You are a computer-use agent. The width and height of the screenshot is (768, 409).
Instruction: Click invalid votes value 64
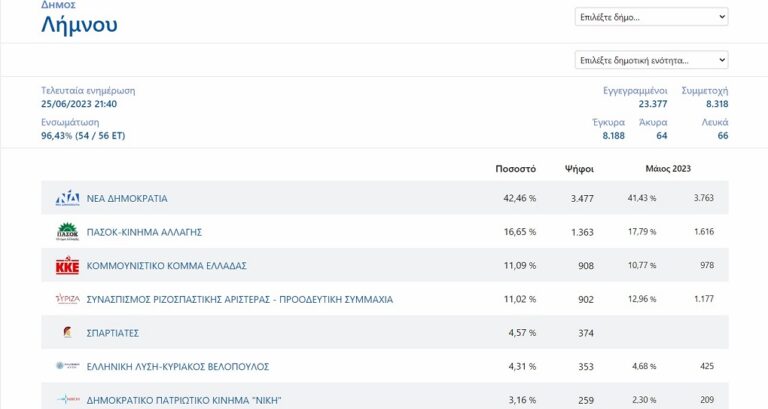[662, 136]
